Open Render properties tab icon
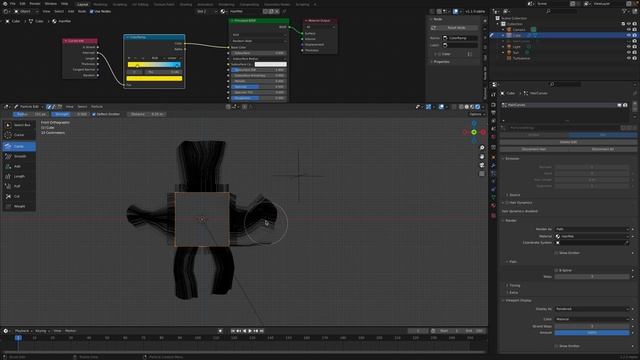 493,104
